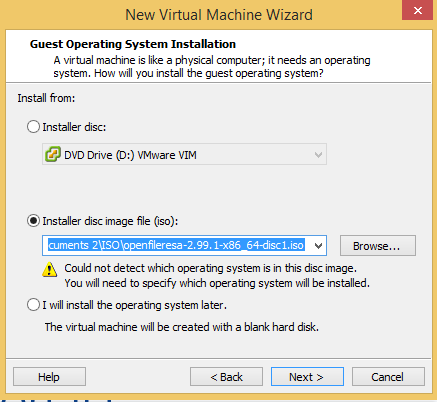Click the New Virtual Machine Wizard title bar

(x=219, y=15)
